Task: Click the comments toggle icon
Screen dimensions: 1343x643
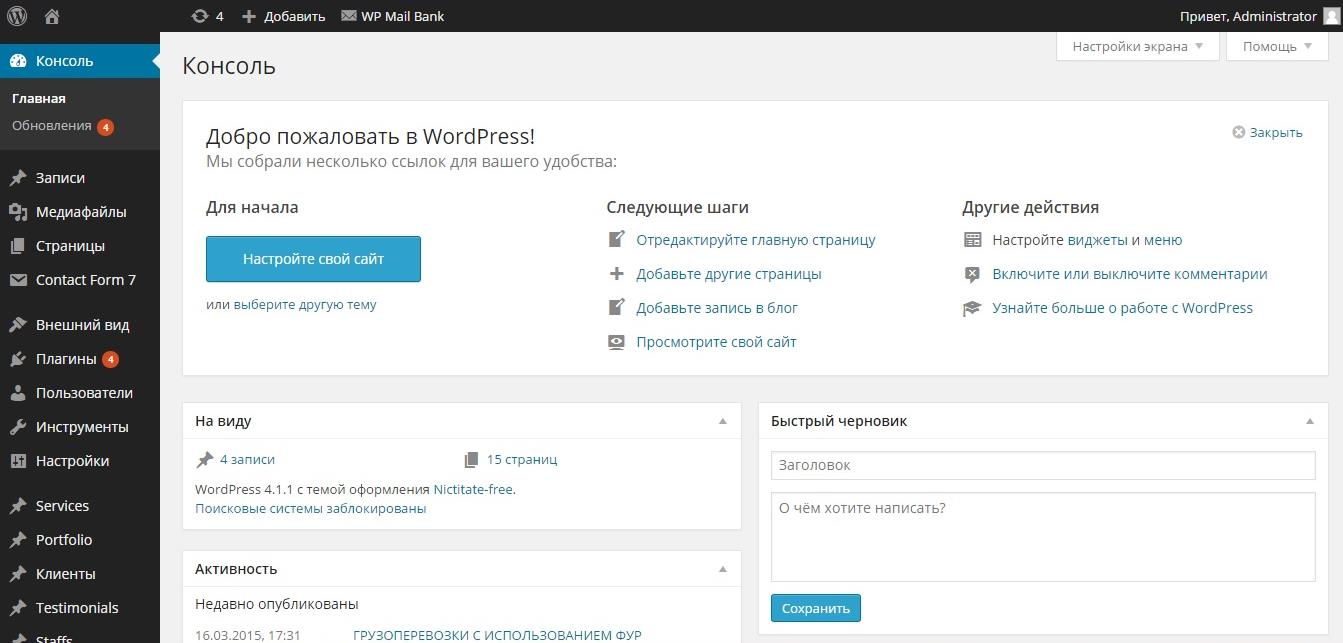Action: pyautogui.click(x=973, y=274)
